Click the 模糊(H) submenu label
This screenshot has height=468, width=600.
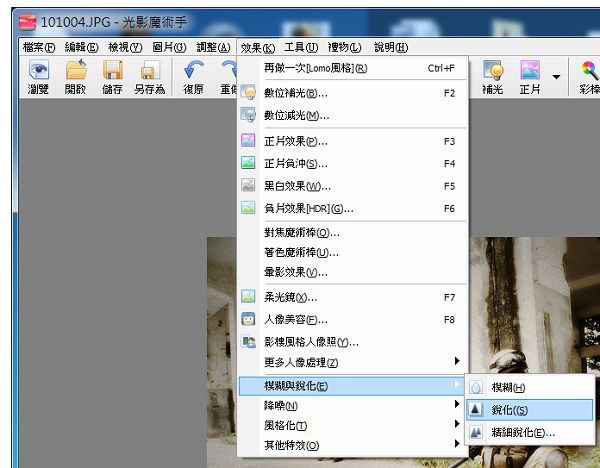tap(508, 388)
